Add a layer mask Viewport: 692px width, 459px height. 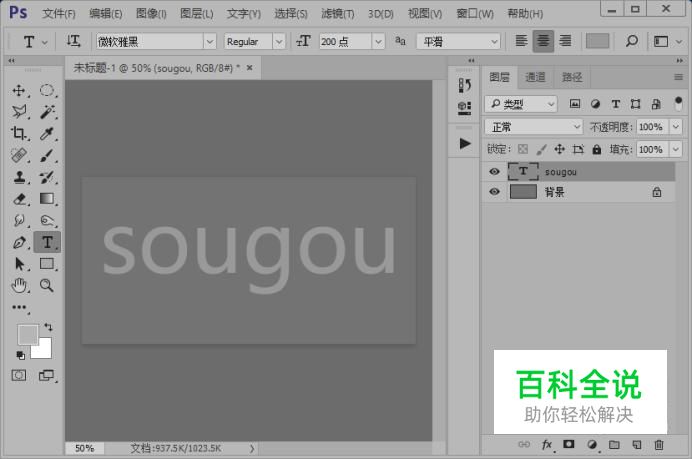point(569,444)
